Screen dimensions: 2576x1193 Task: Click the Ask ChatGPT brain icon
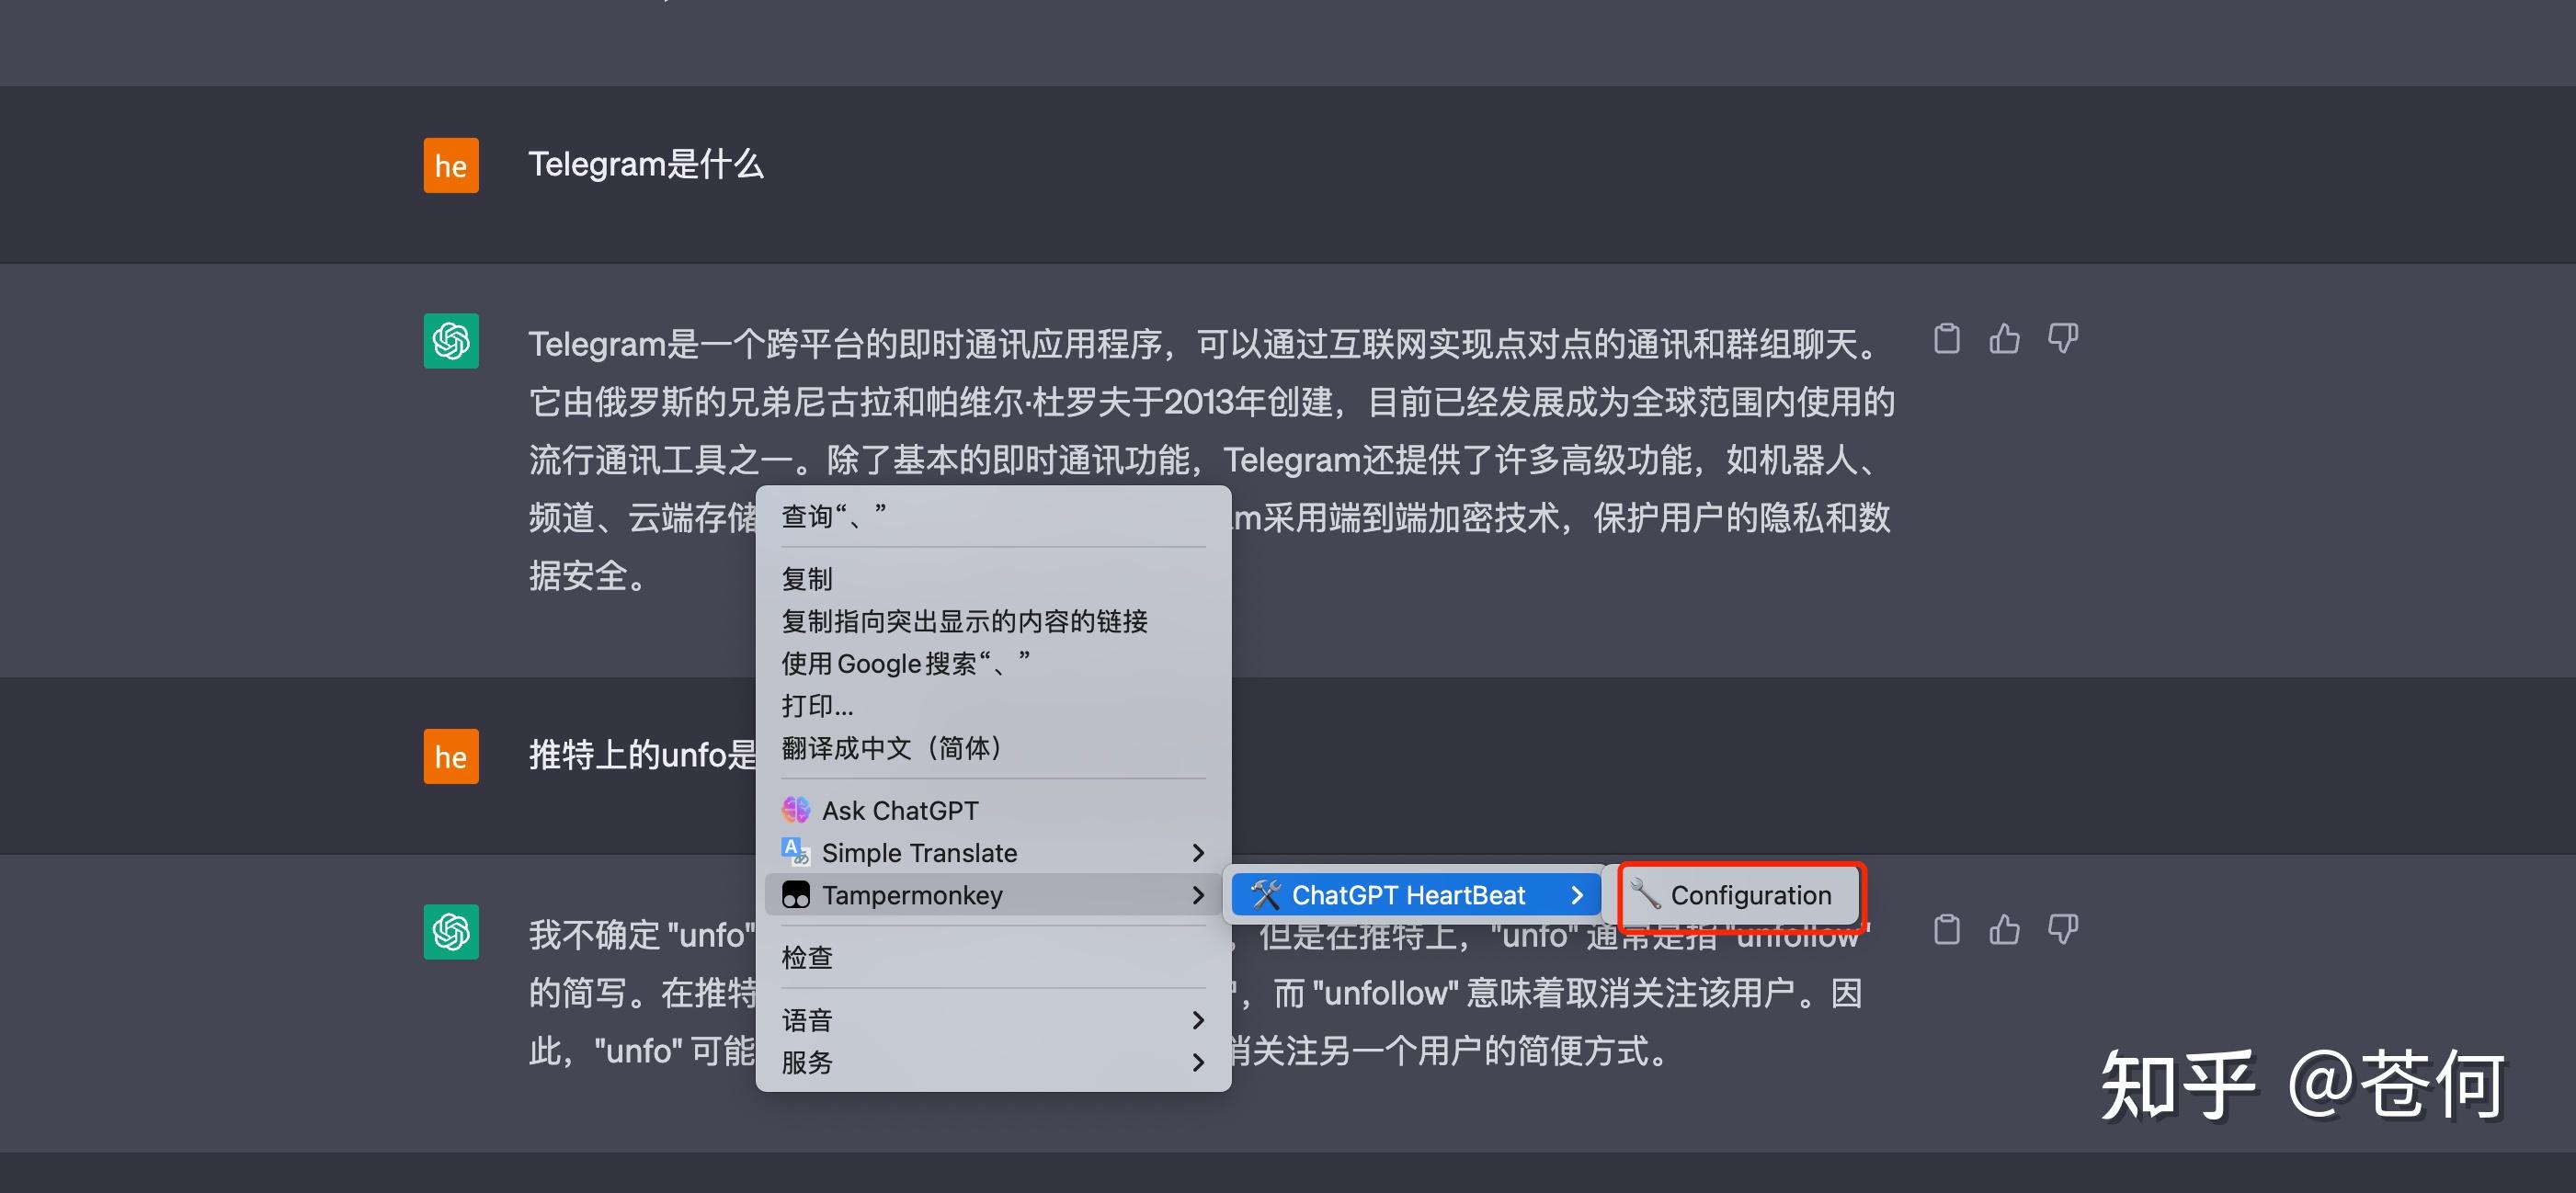(x=796, y=810)
